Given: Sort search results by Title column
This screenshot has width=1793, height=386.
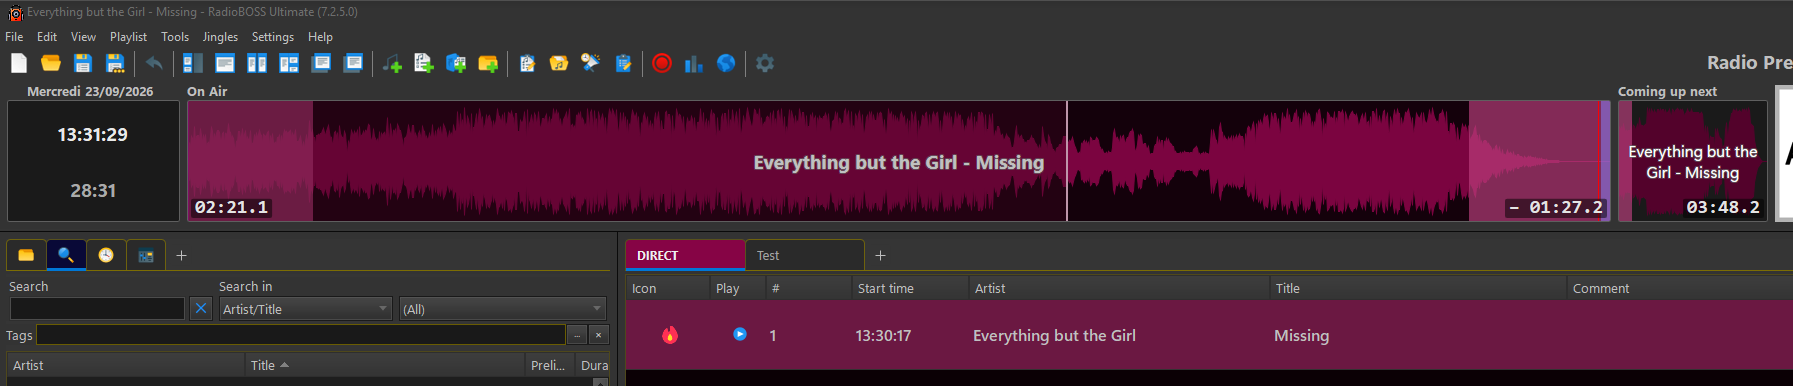Looking at the screenshot, I should pyautogui.click(x=385, y=365).
